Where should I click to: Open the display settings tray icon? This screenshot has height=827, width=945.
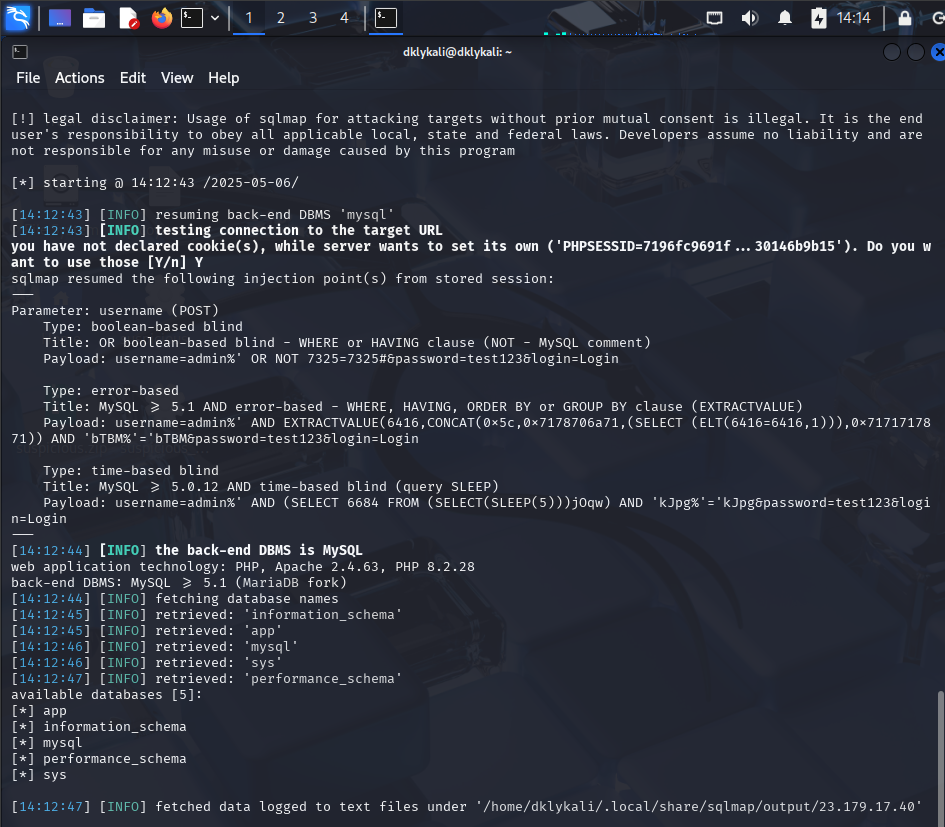click(714, 18)
